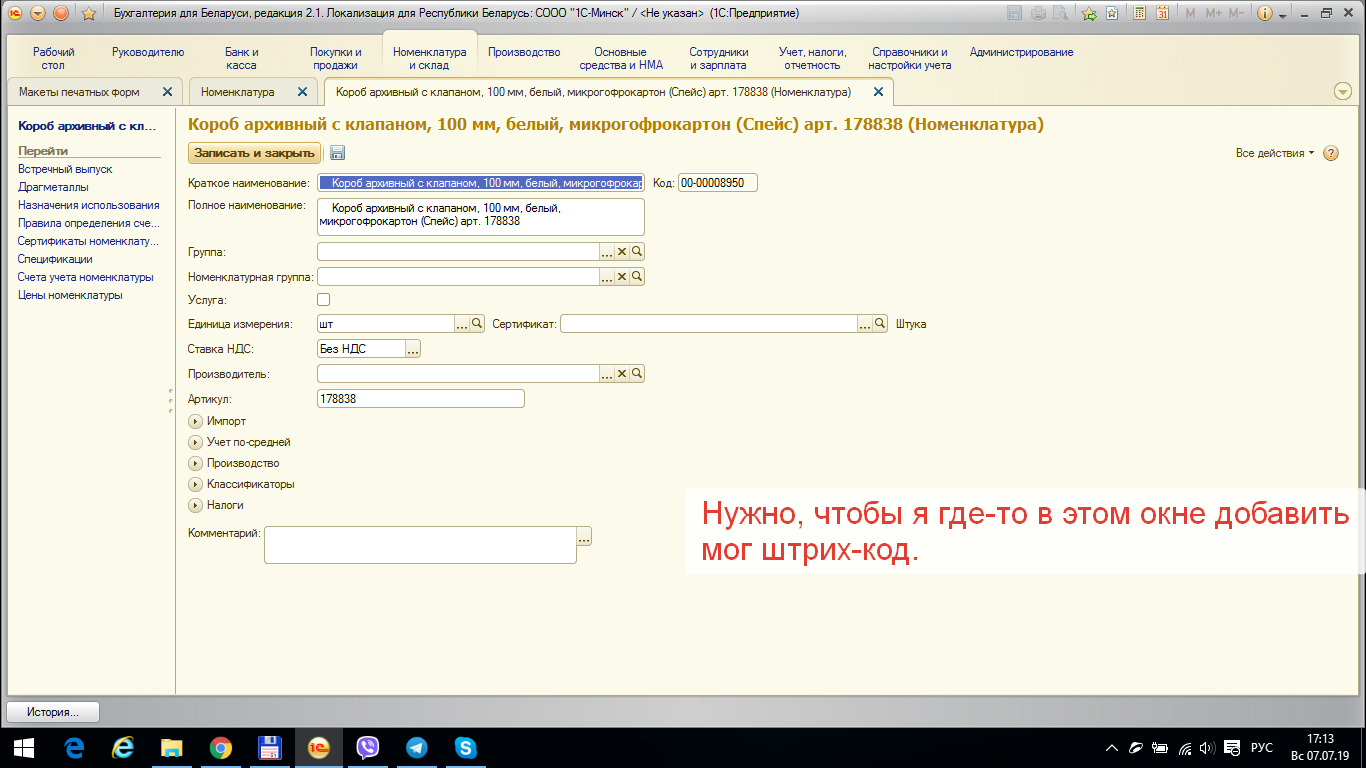Clear the Группа field with its X icon

(621, 252)
